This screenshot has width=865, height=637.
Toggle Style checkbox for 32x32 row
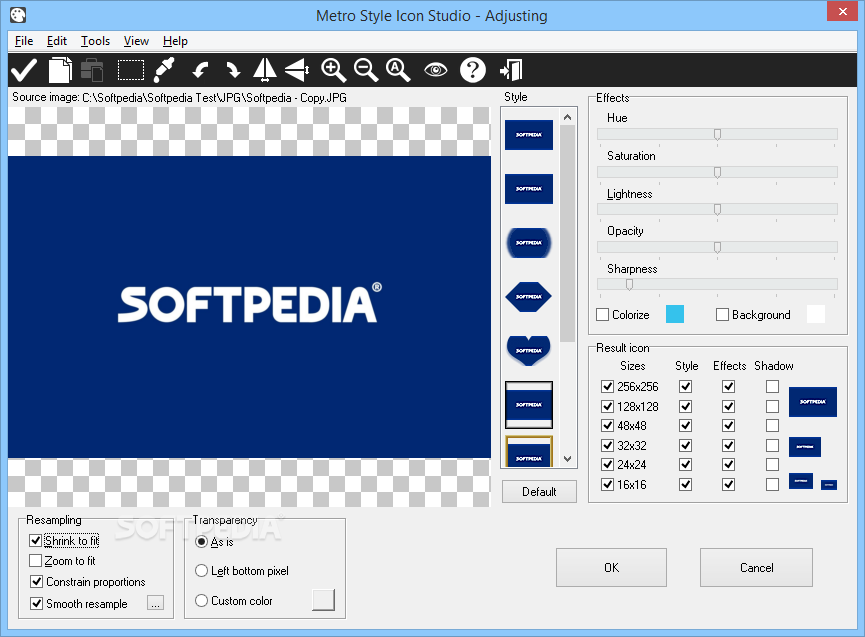[686, 446]
